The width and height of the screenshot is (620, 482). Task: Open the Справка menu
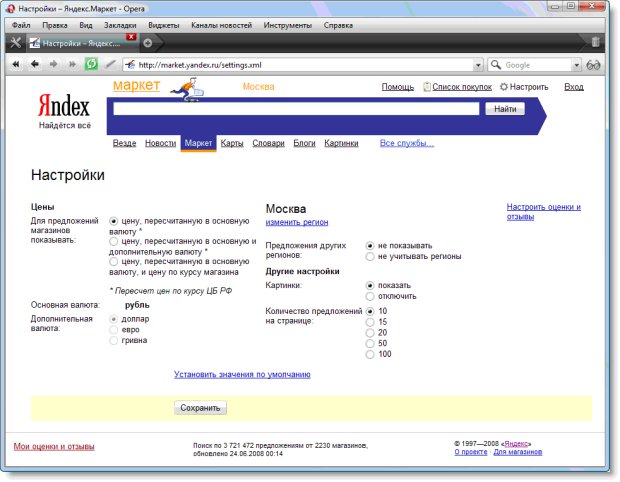click(x=338, y=25)
